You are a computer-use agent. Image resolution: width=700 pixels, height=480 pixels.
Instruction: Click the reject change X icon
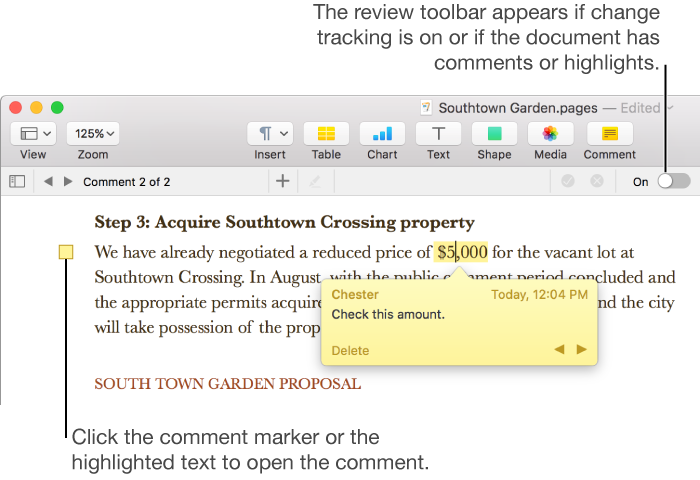[x=597, y=181]
